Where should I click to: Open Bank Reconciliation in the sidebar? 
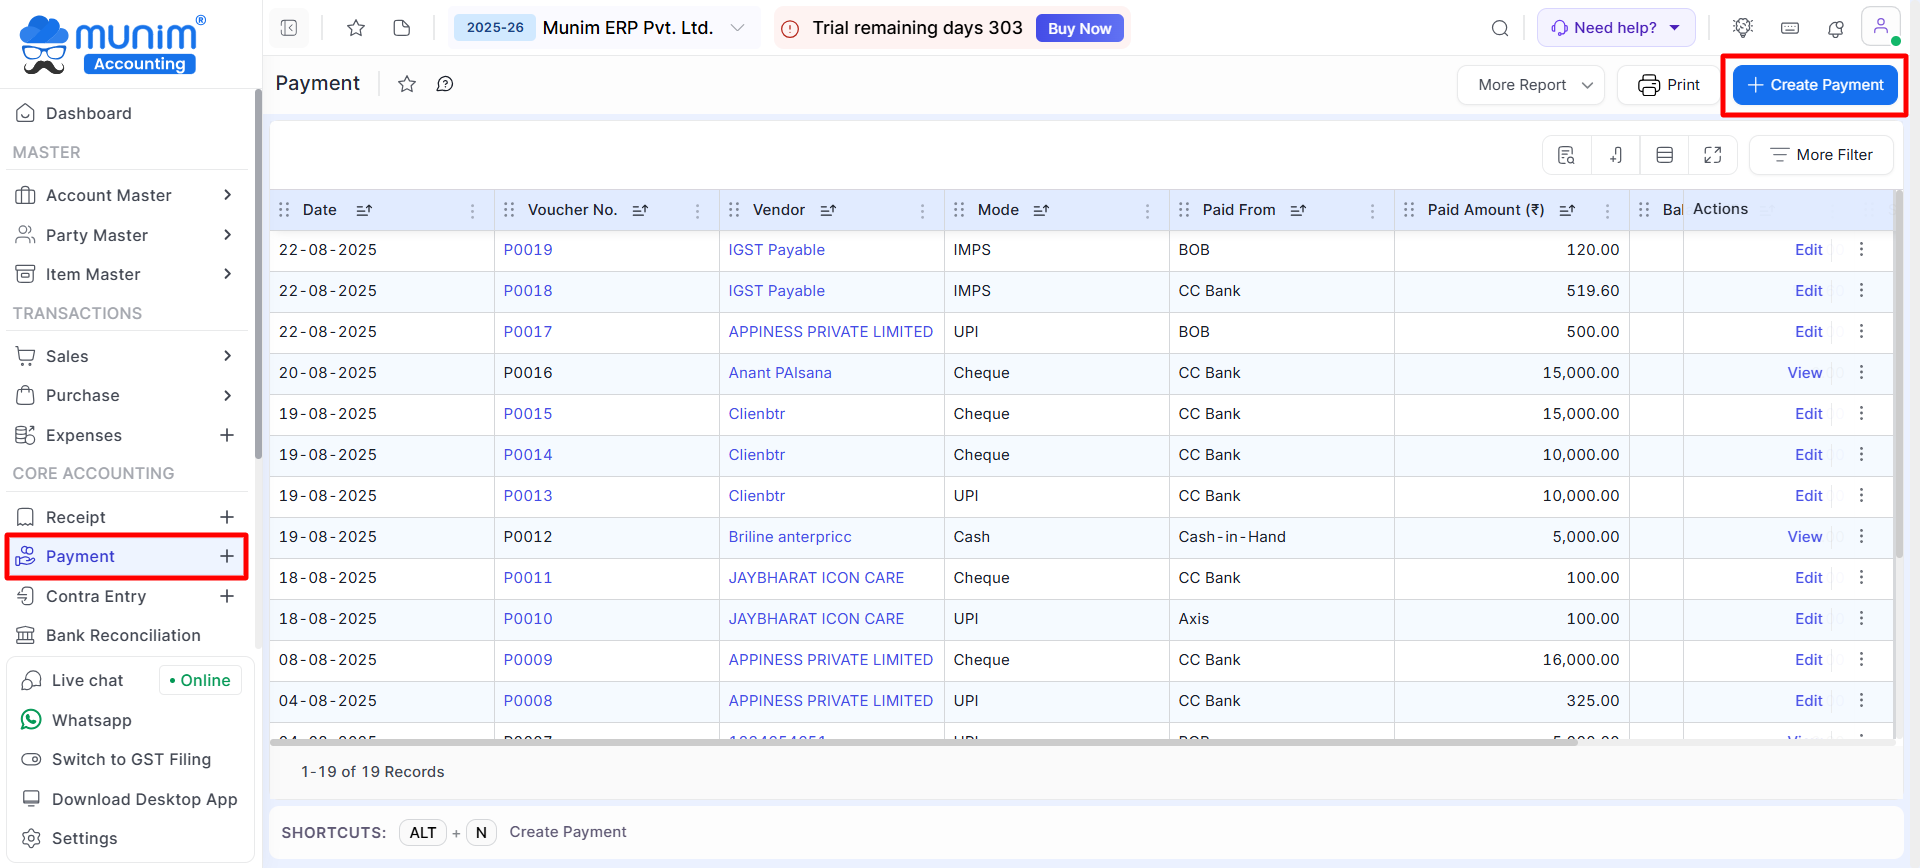click(123, 635)
